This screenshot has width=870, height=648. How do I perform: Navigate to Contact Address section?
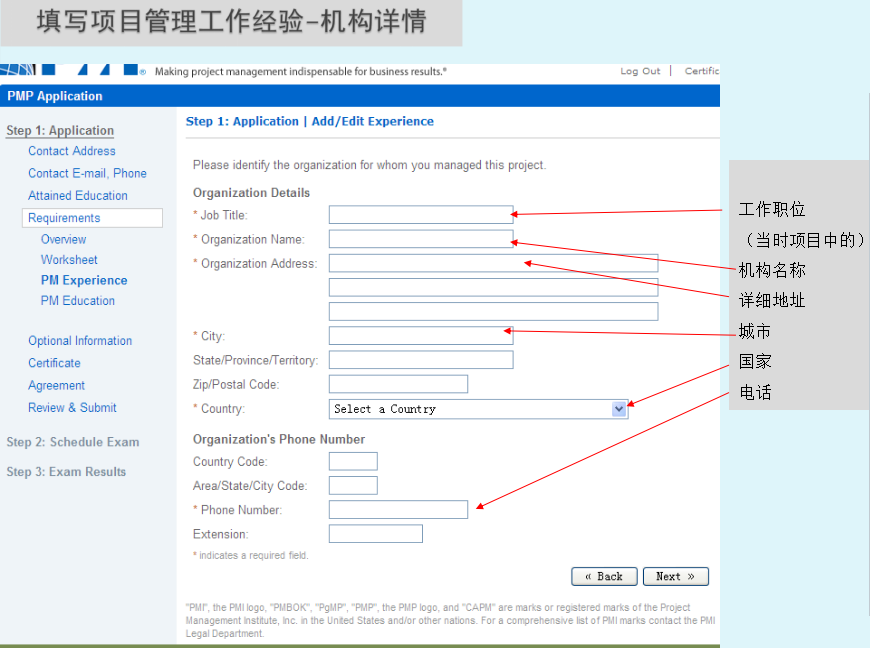[x=71, y=151]
